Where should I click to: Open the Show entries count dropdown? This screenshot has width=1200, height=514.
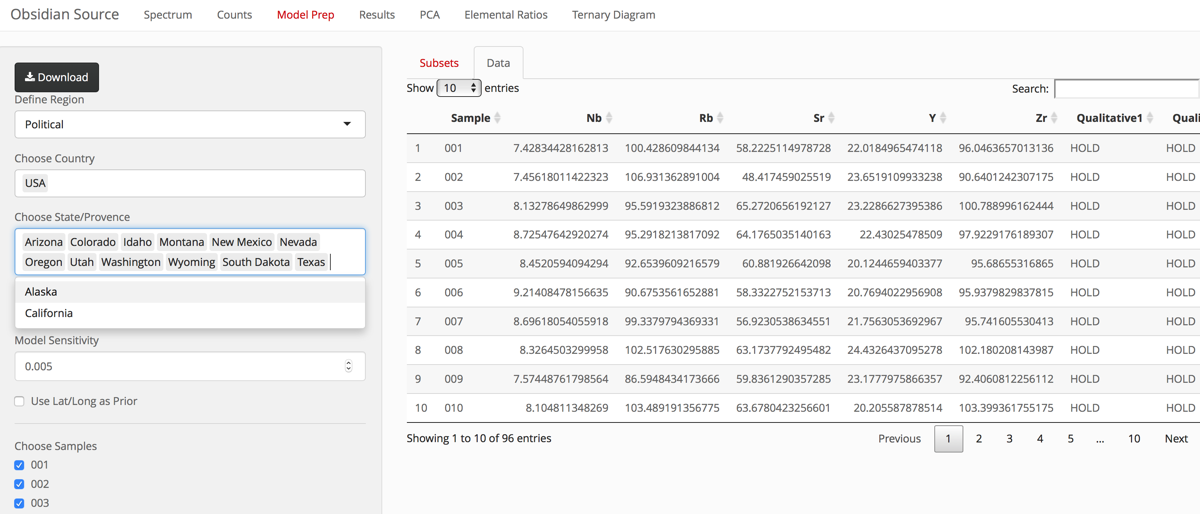click(x=458, y=88)
